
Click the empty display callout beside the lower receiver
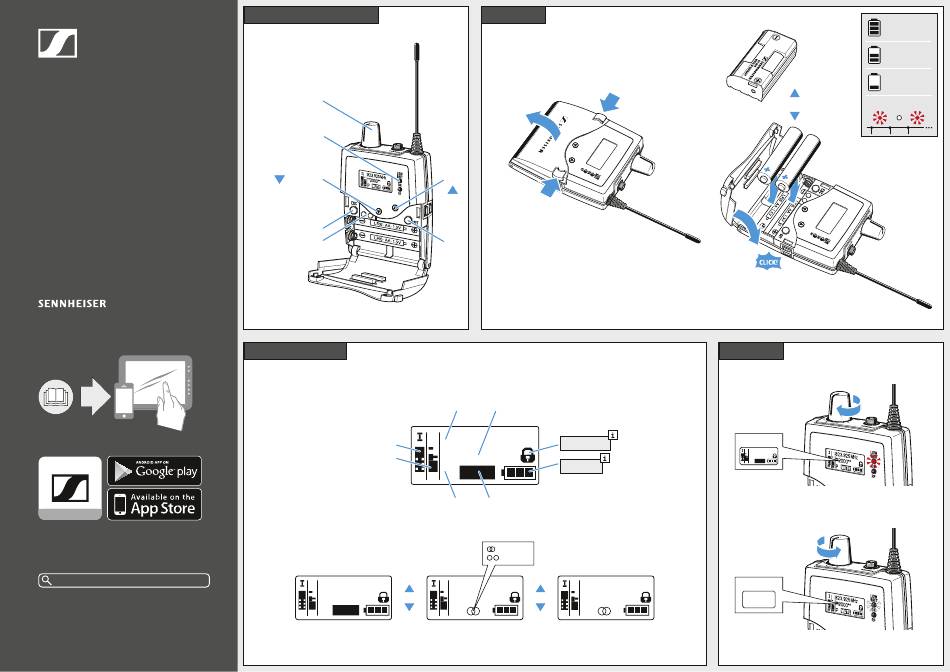point(759,595)
